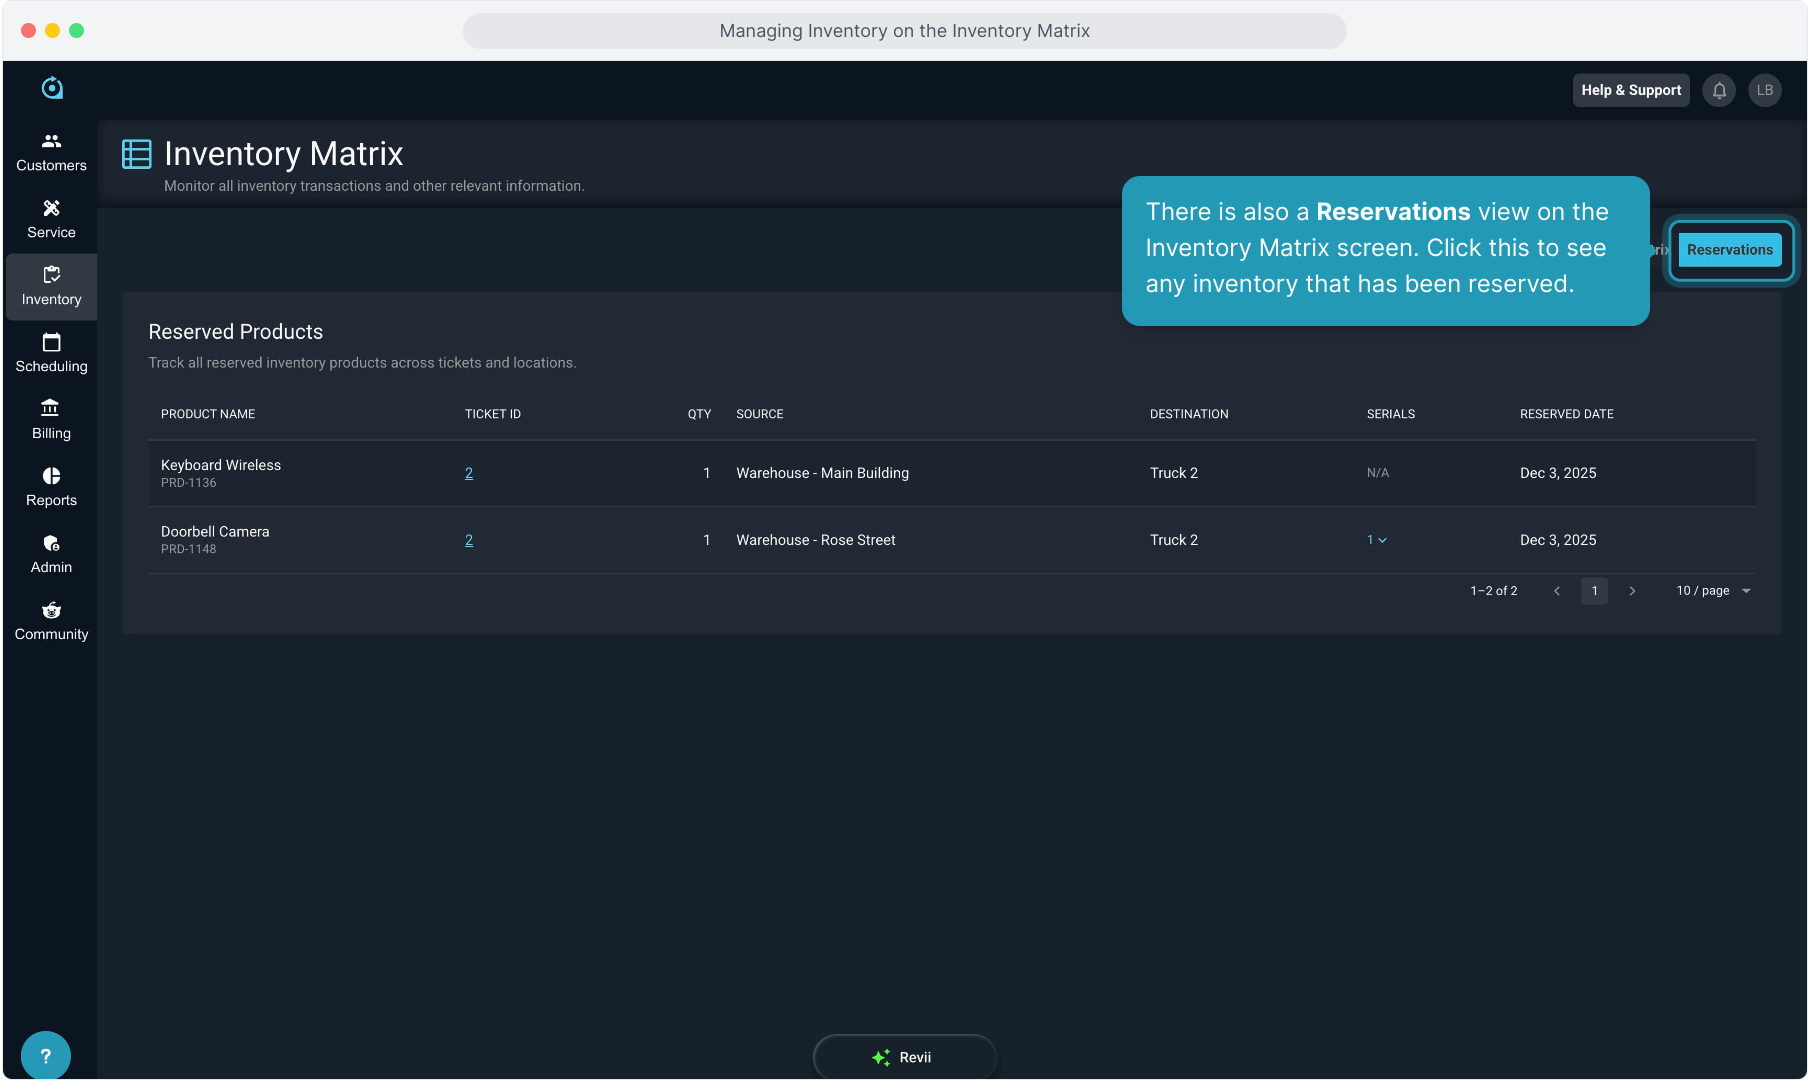
Task: Open the 10 / page size dropdown
Action: coord(1713,591)
